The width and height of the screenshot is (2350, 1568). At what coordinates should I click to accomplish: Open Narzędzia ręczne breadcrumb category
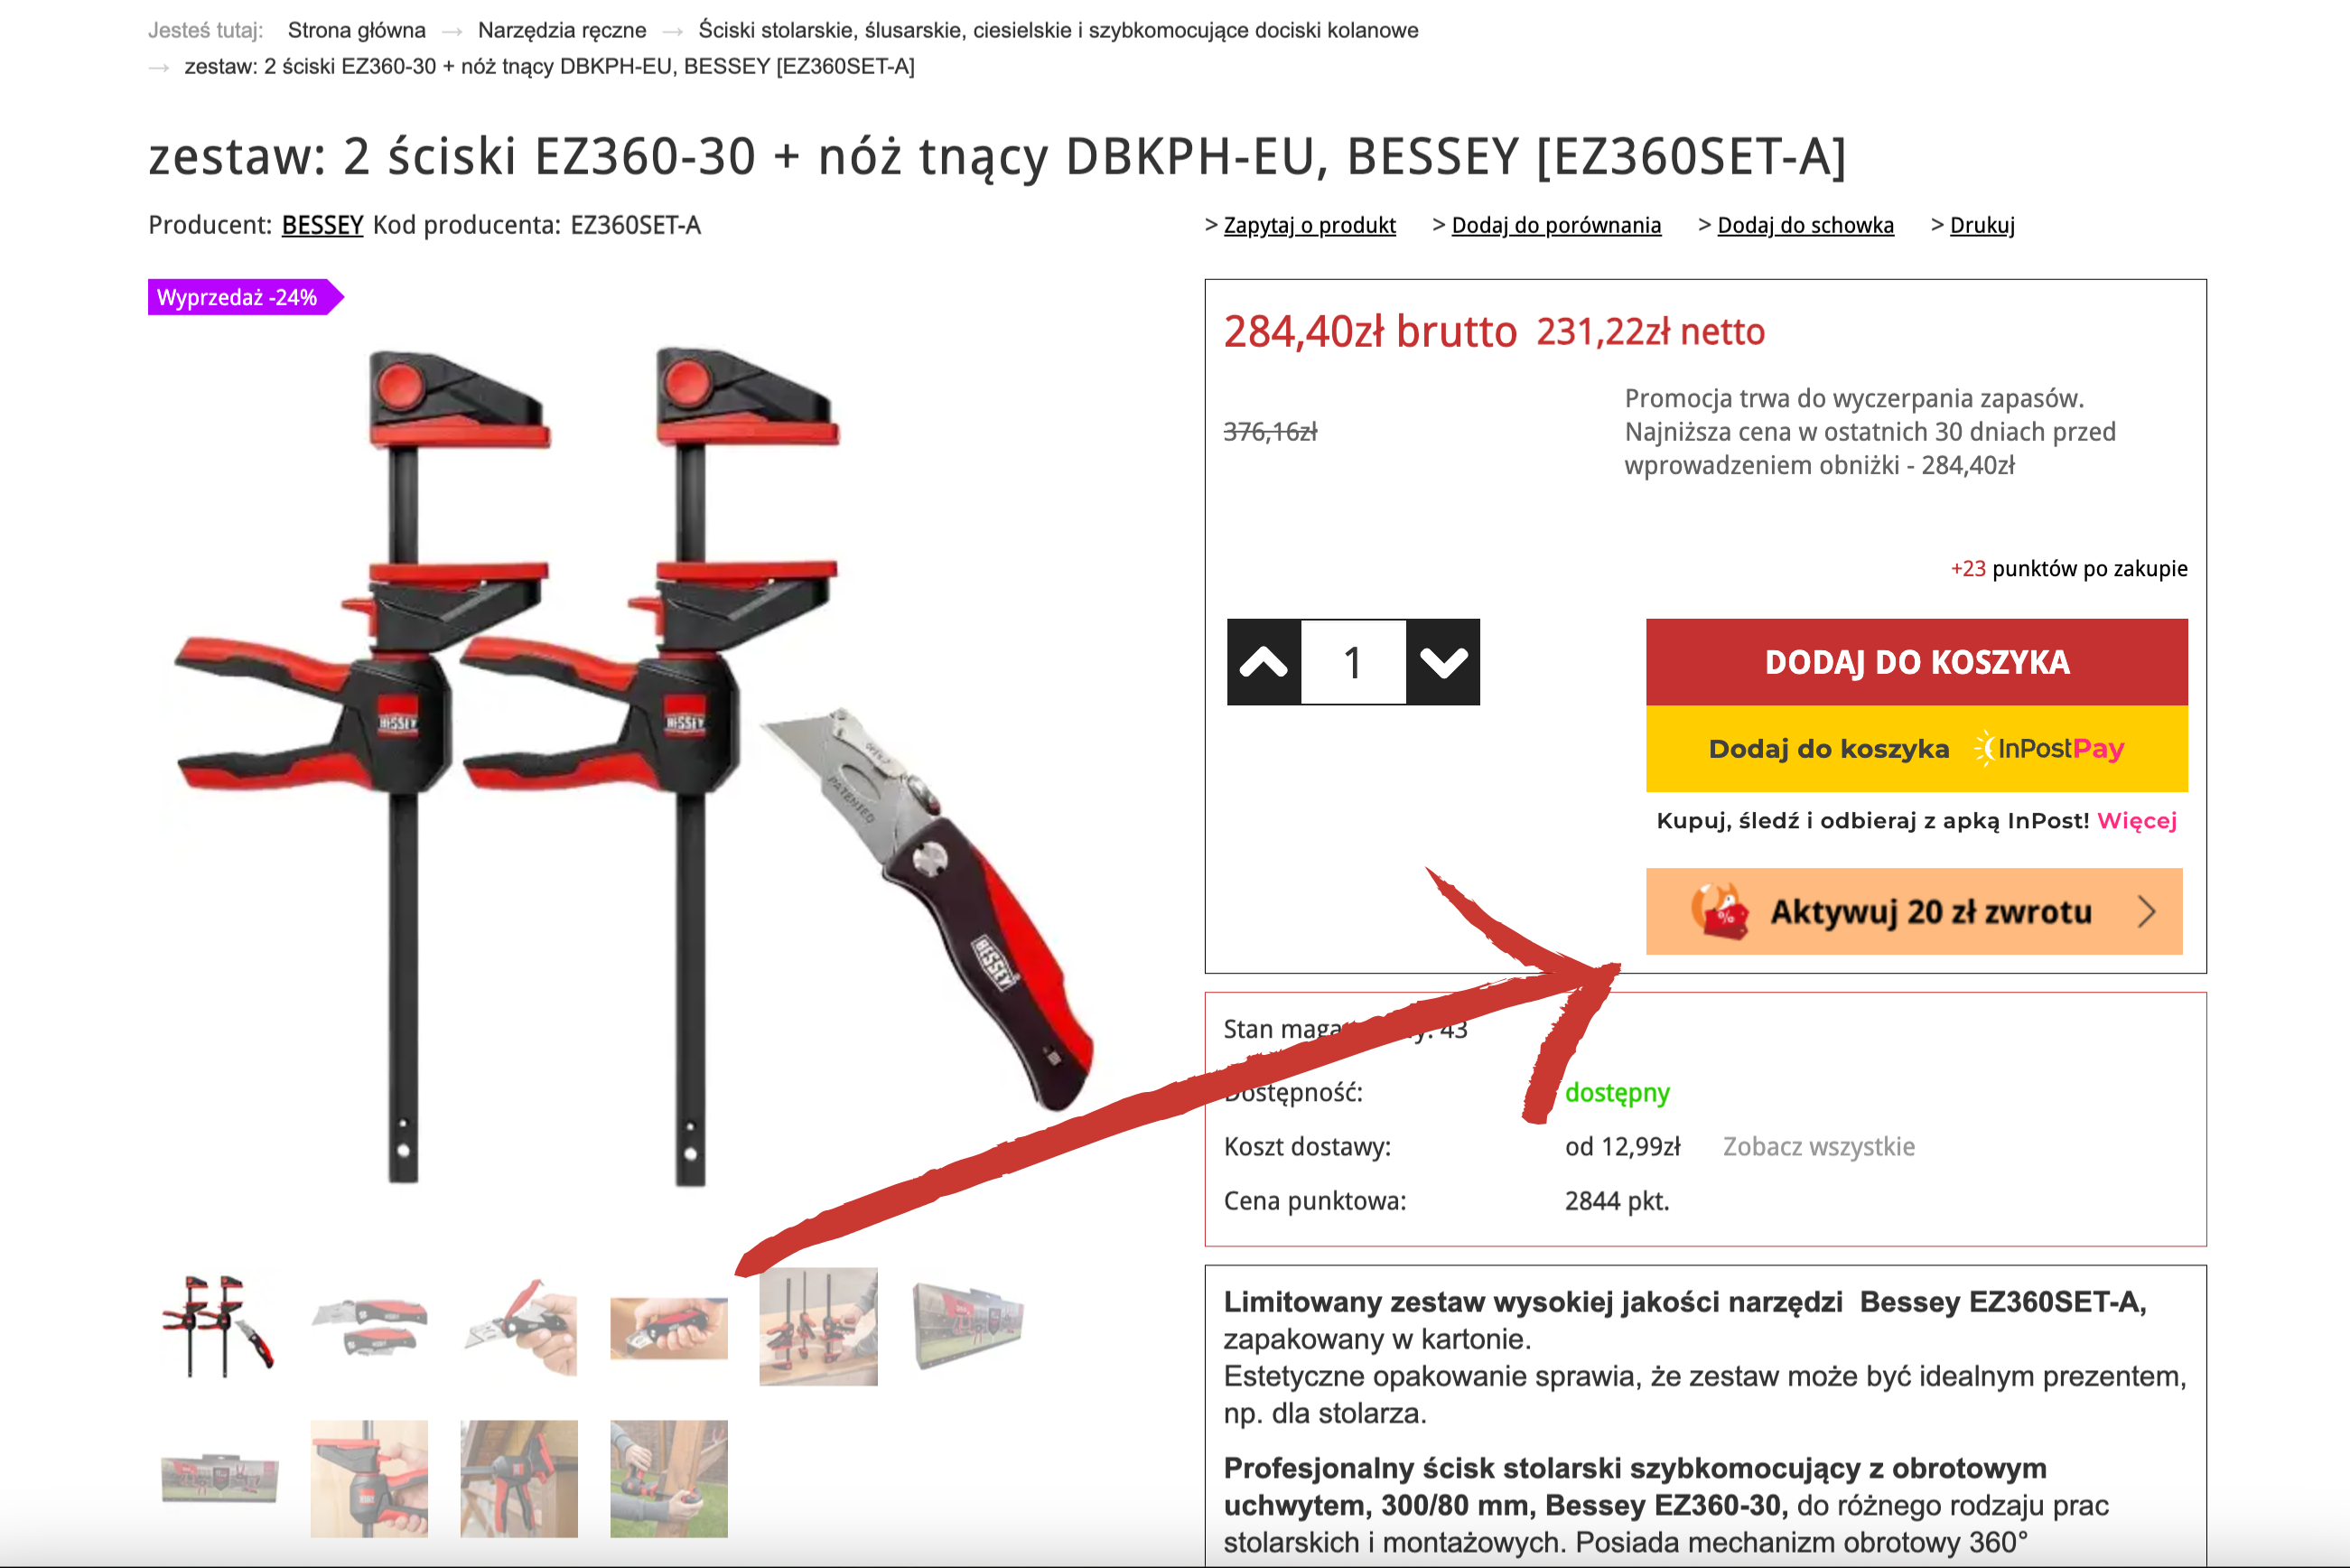(562, 30)
